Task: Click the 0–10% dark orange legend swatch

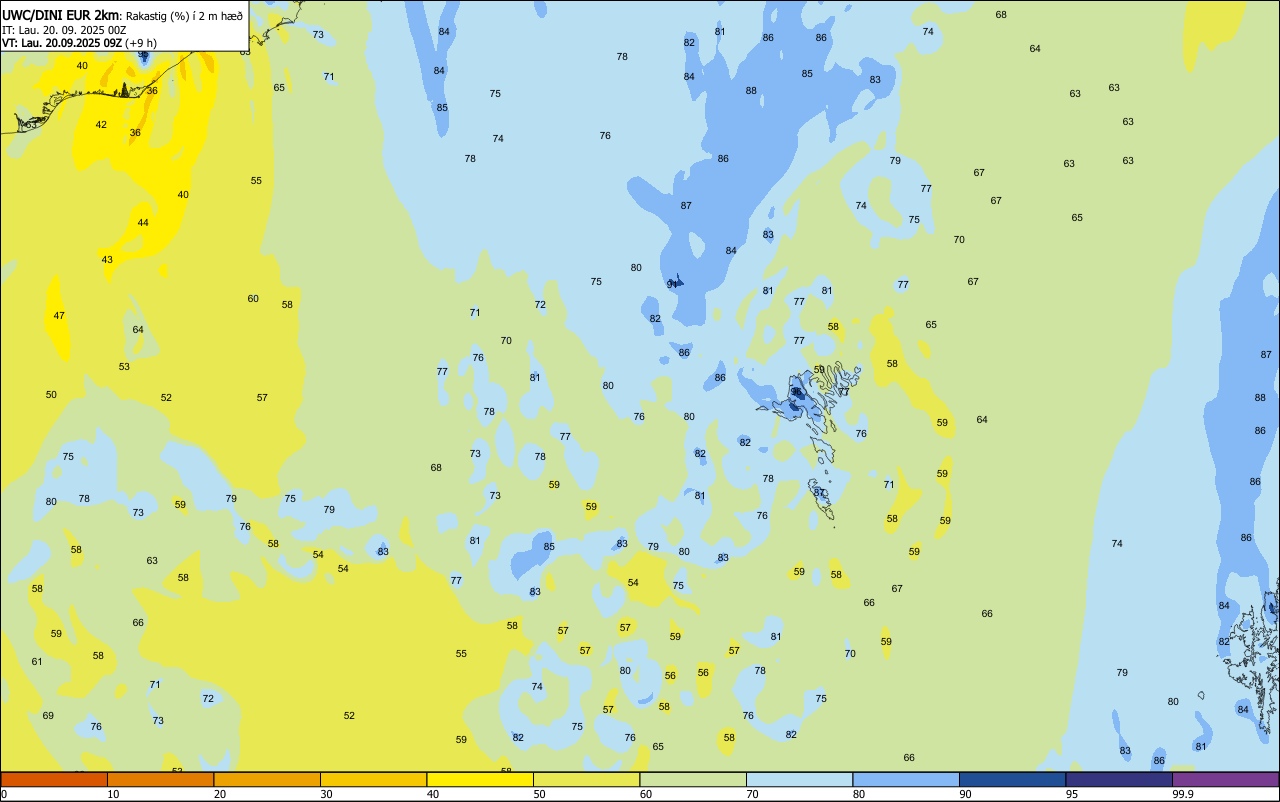Action: coord(54,779)
